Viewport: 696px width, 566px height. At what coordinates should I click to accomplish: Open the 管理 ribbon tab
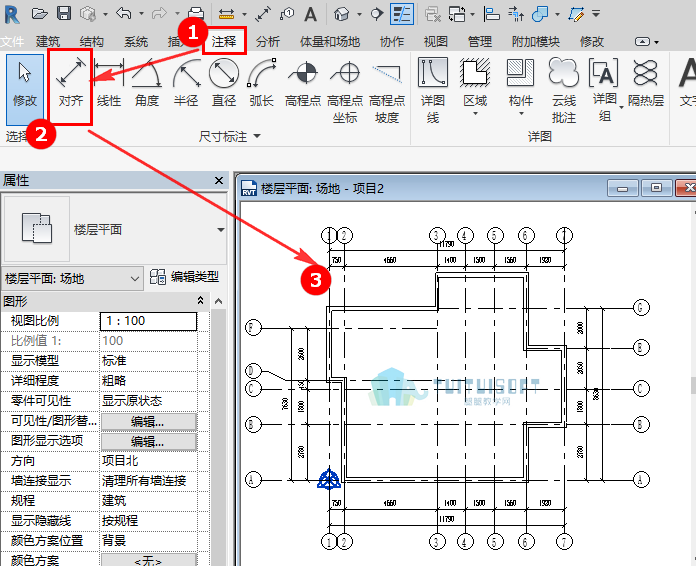(480, 42)
